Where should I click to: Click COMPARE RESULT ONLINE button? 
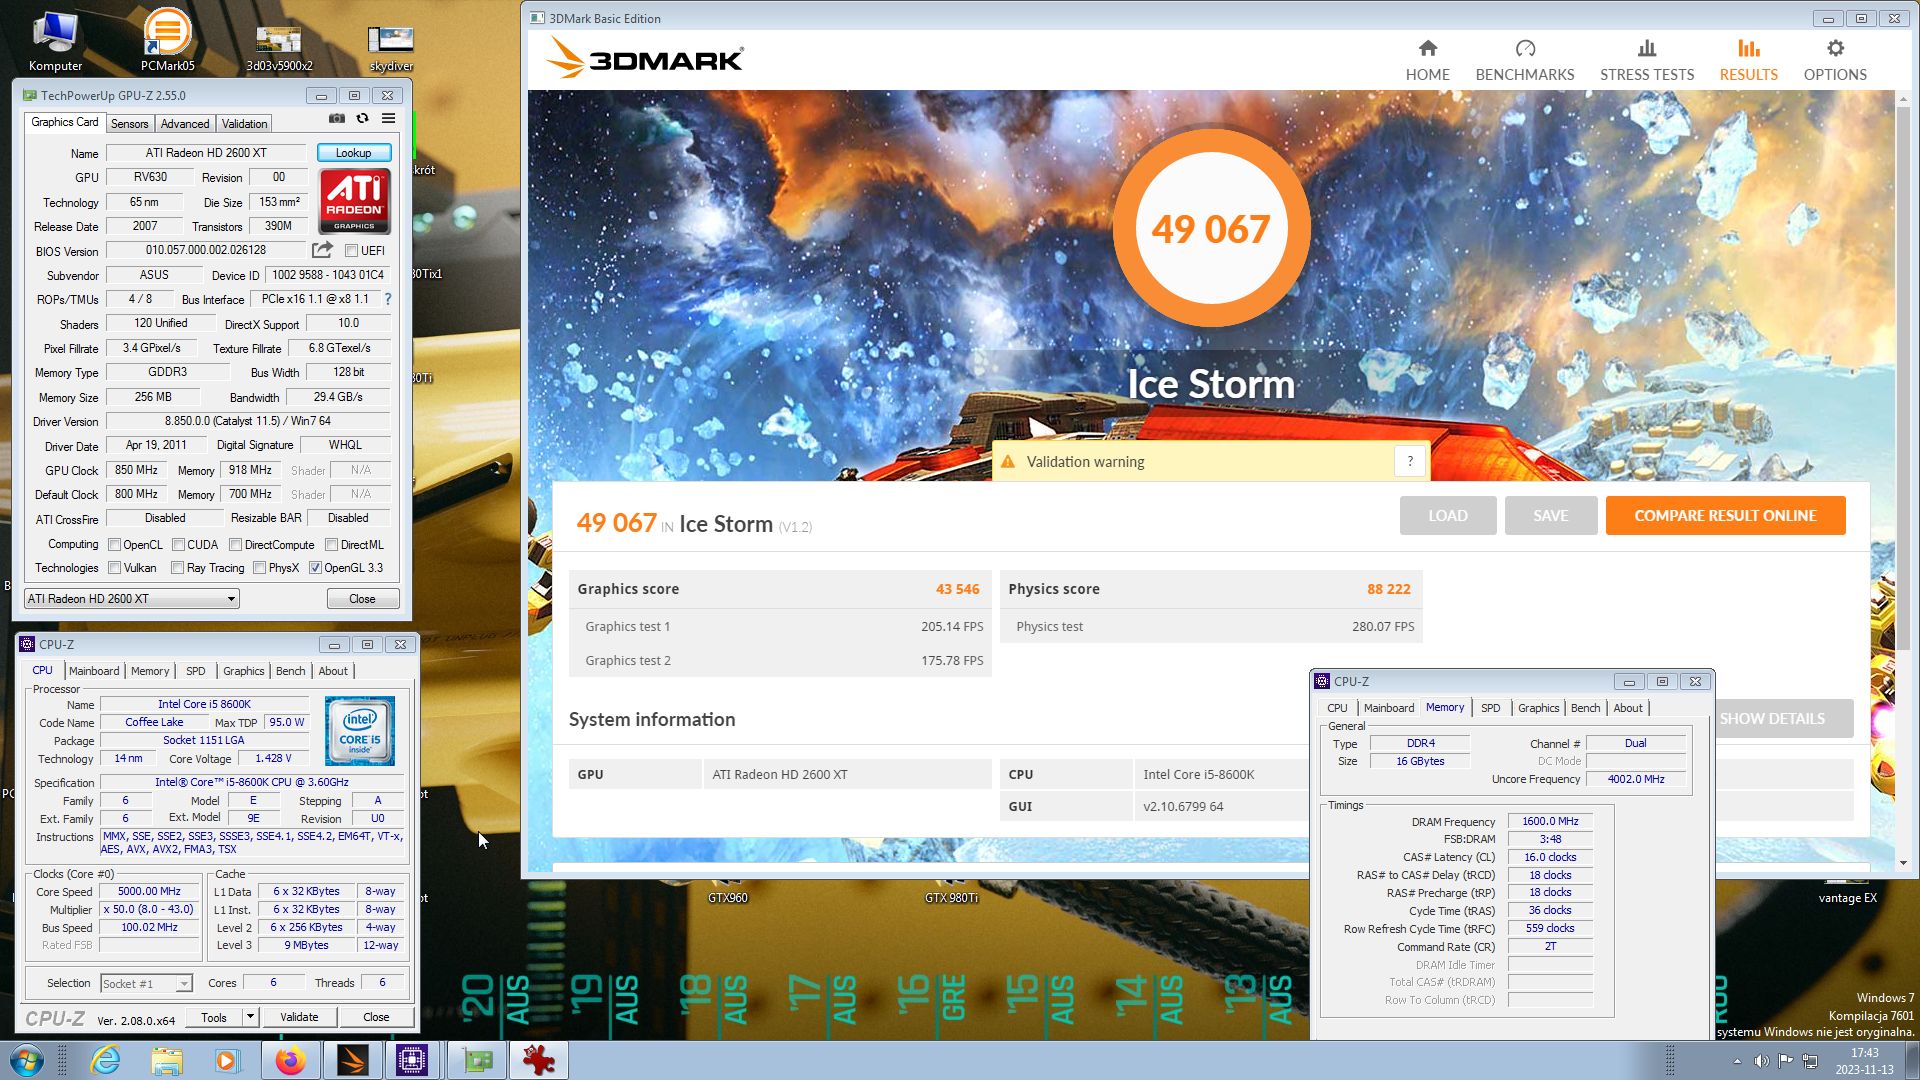(1725, 516)
